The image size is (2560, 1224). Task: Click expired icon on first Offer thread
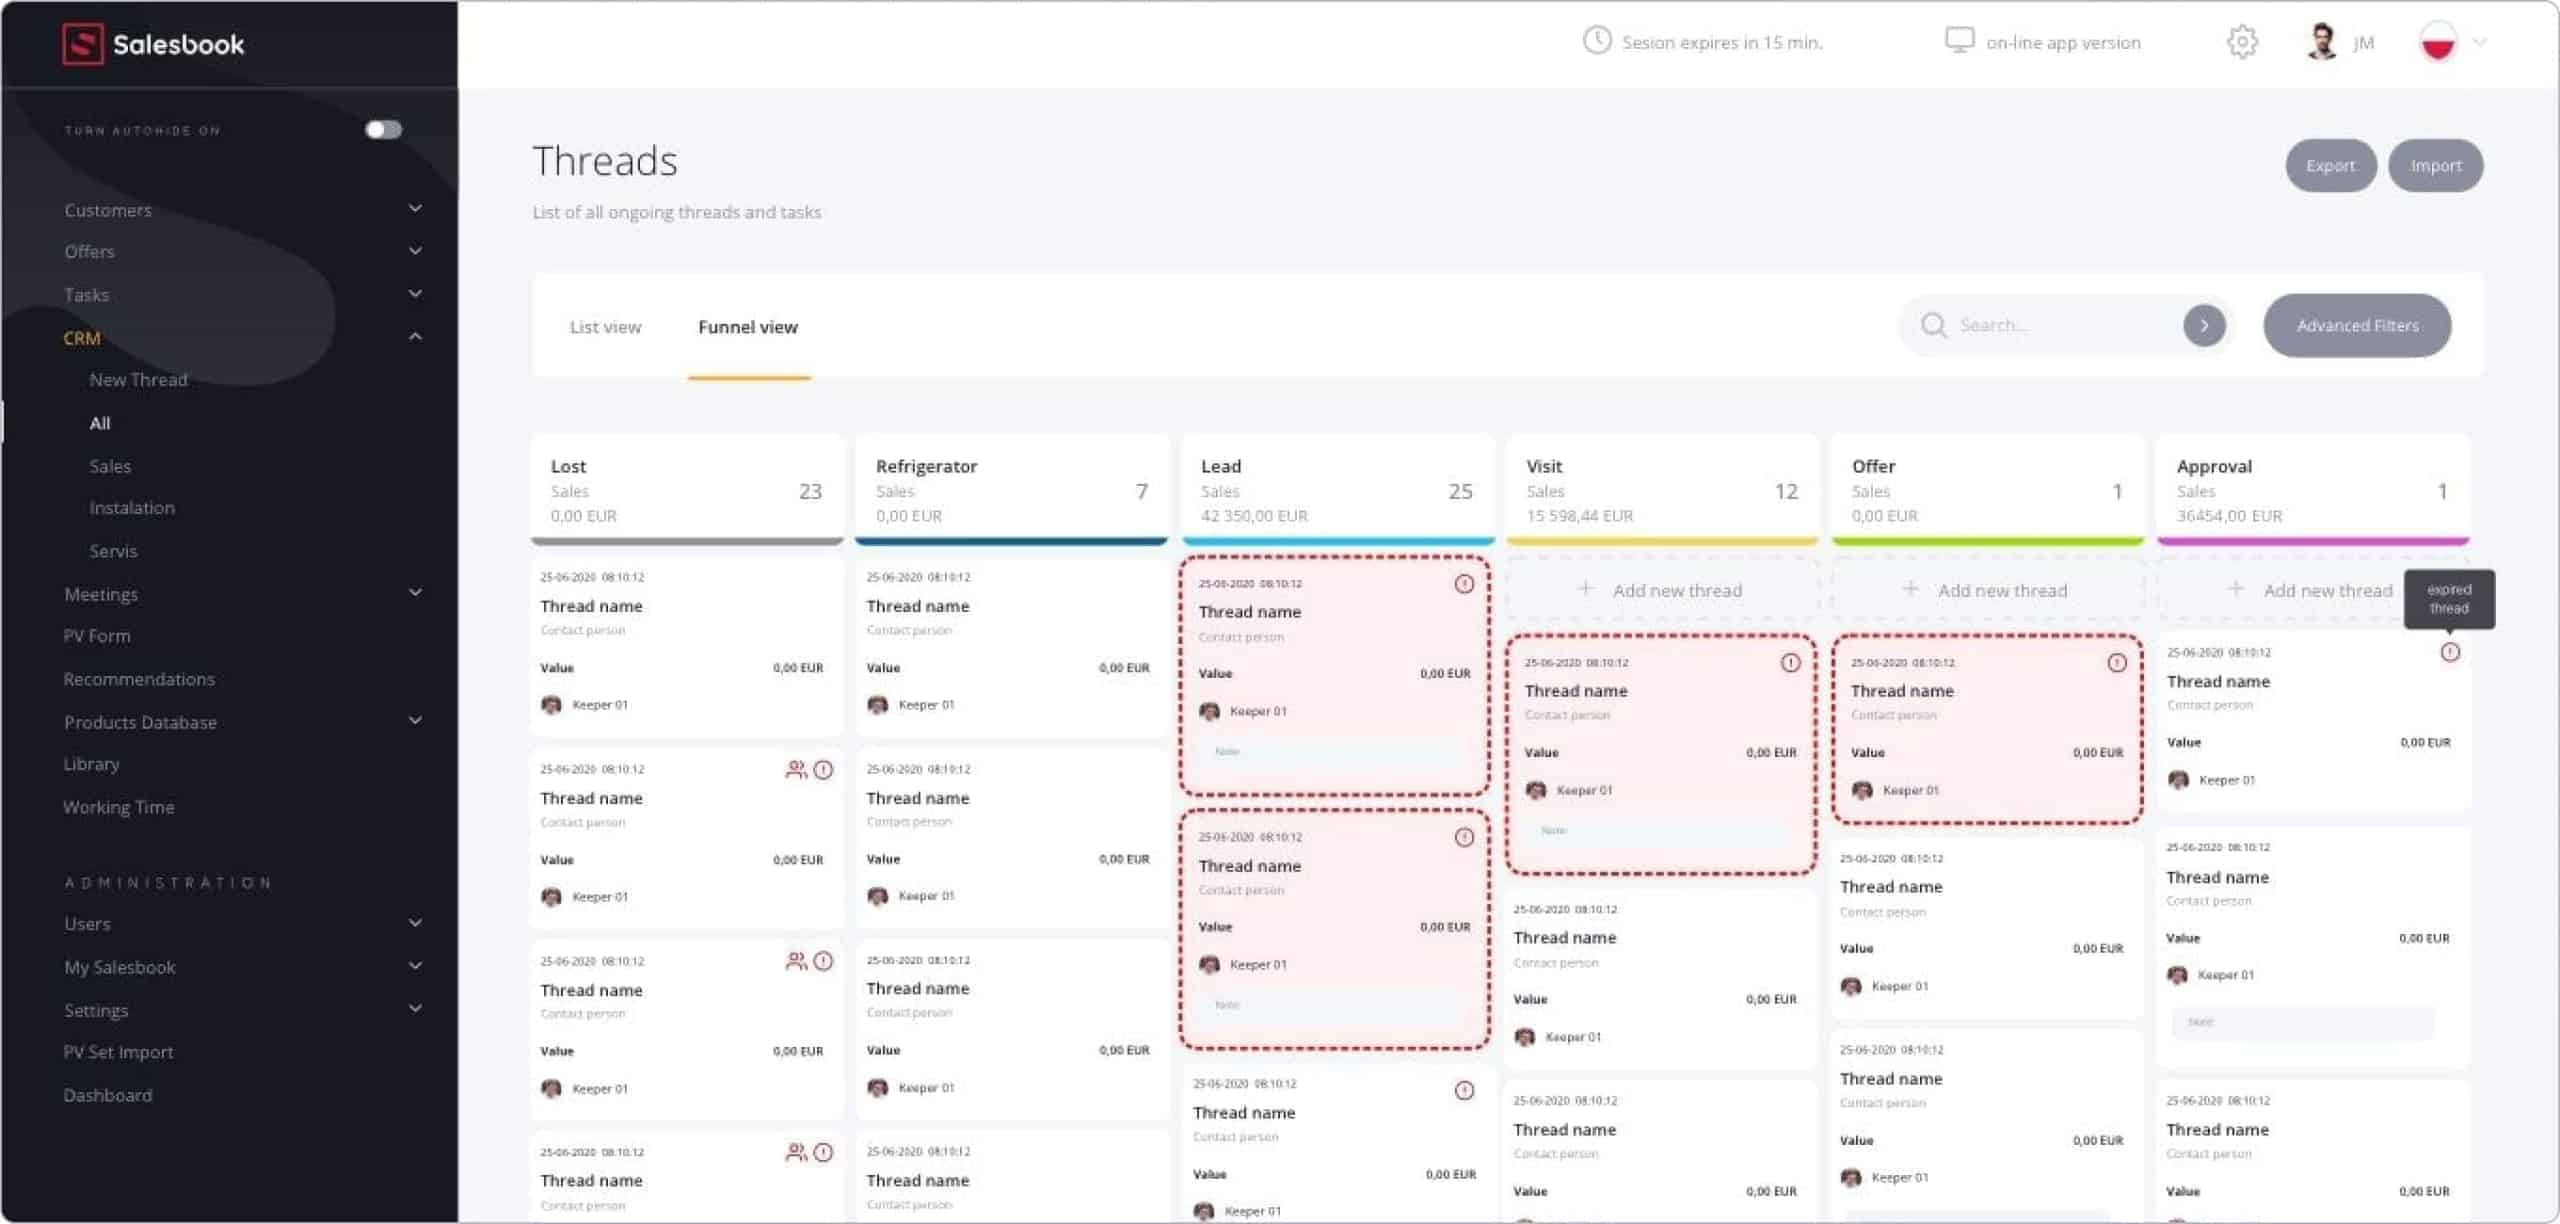click(x=2117, y=663)
